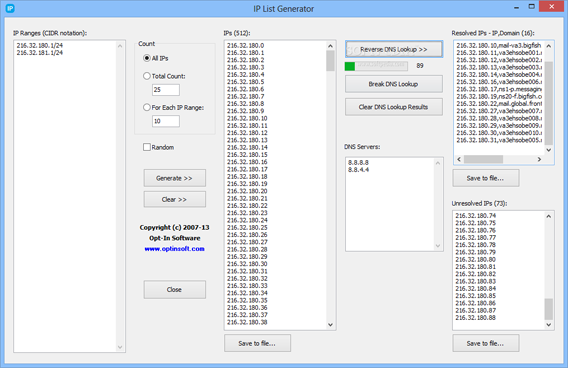
Task: Save the IPs list to file
Action: coord(257,343)
